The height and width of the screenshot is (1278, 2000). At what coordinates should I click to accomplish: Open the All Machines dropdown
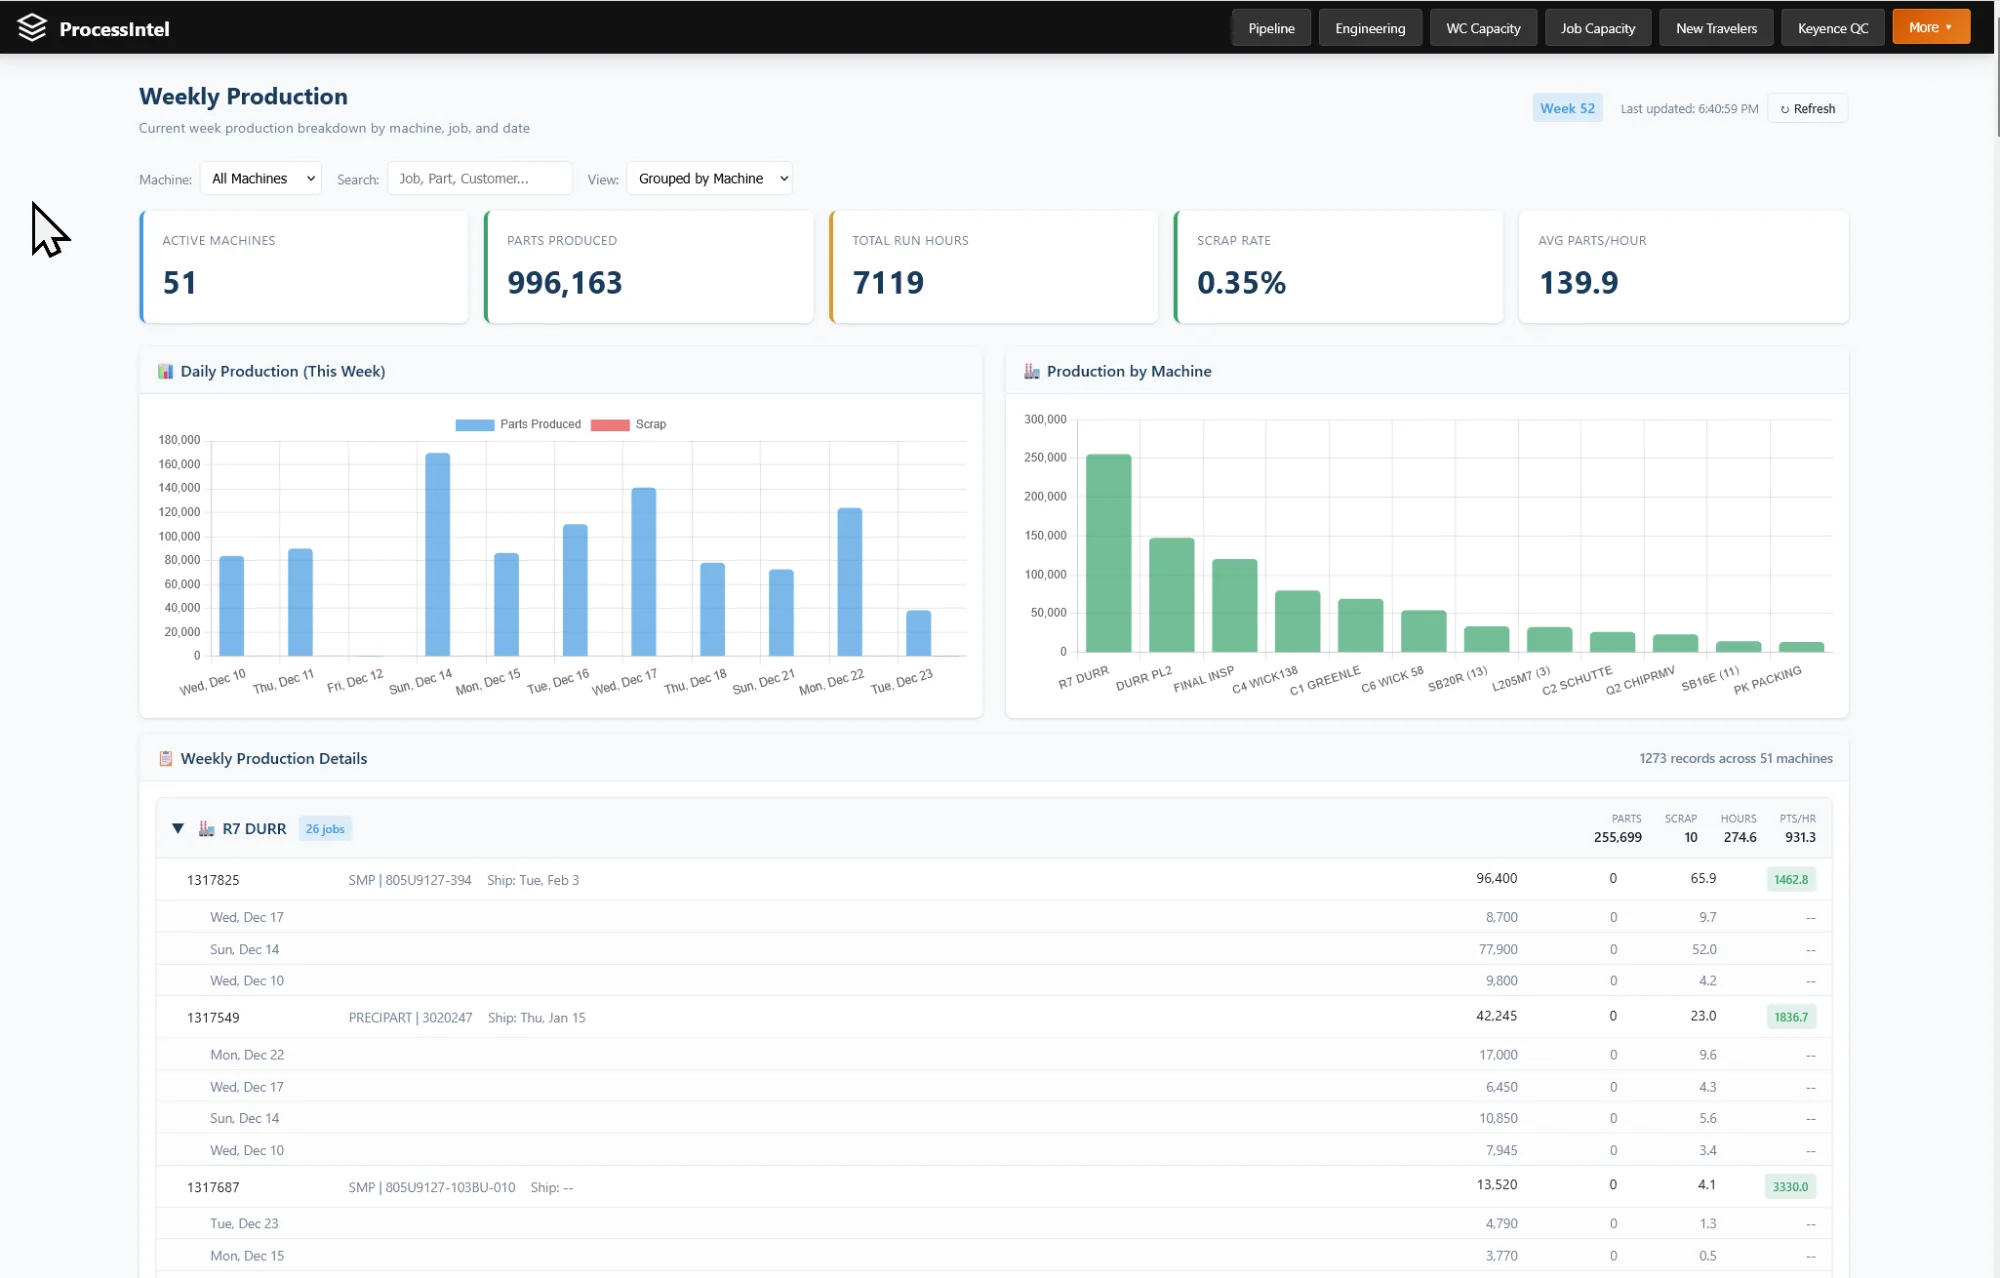coord(261,178)
